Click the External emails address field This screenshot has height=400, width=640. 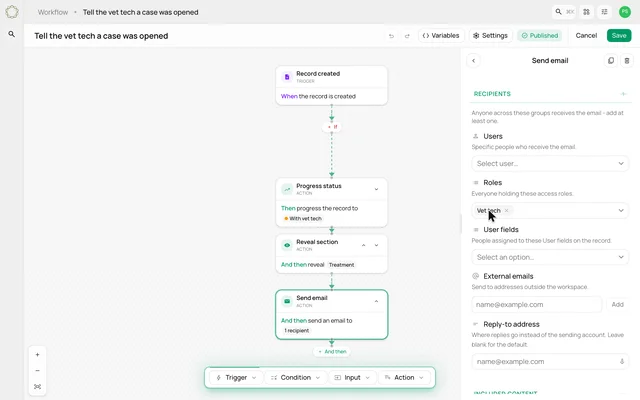536,304
